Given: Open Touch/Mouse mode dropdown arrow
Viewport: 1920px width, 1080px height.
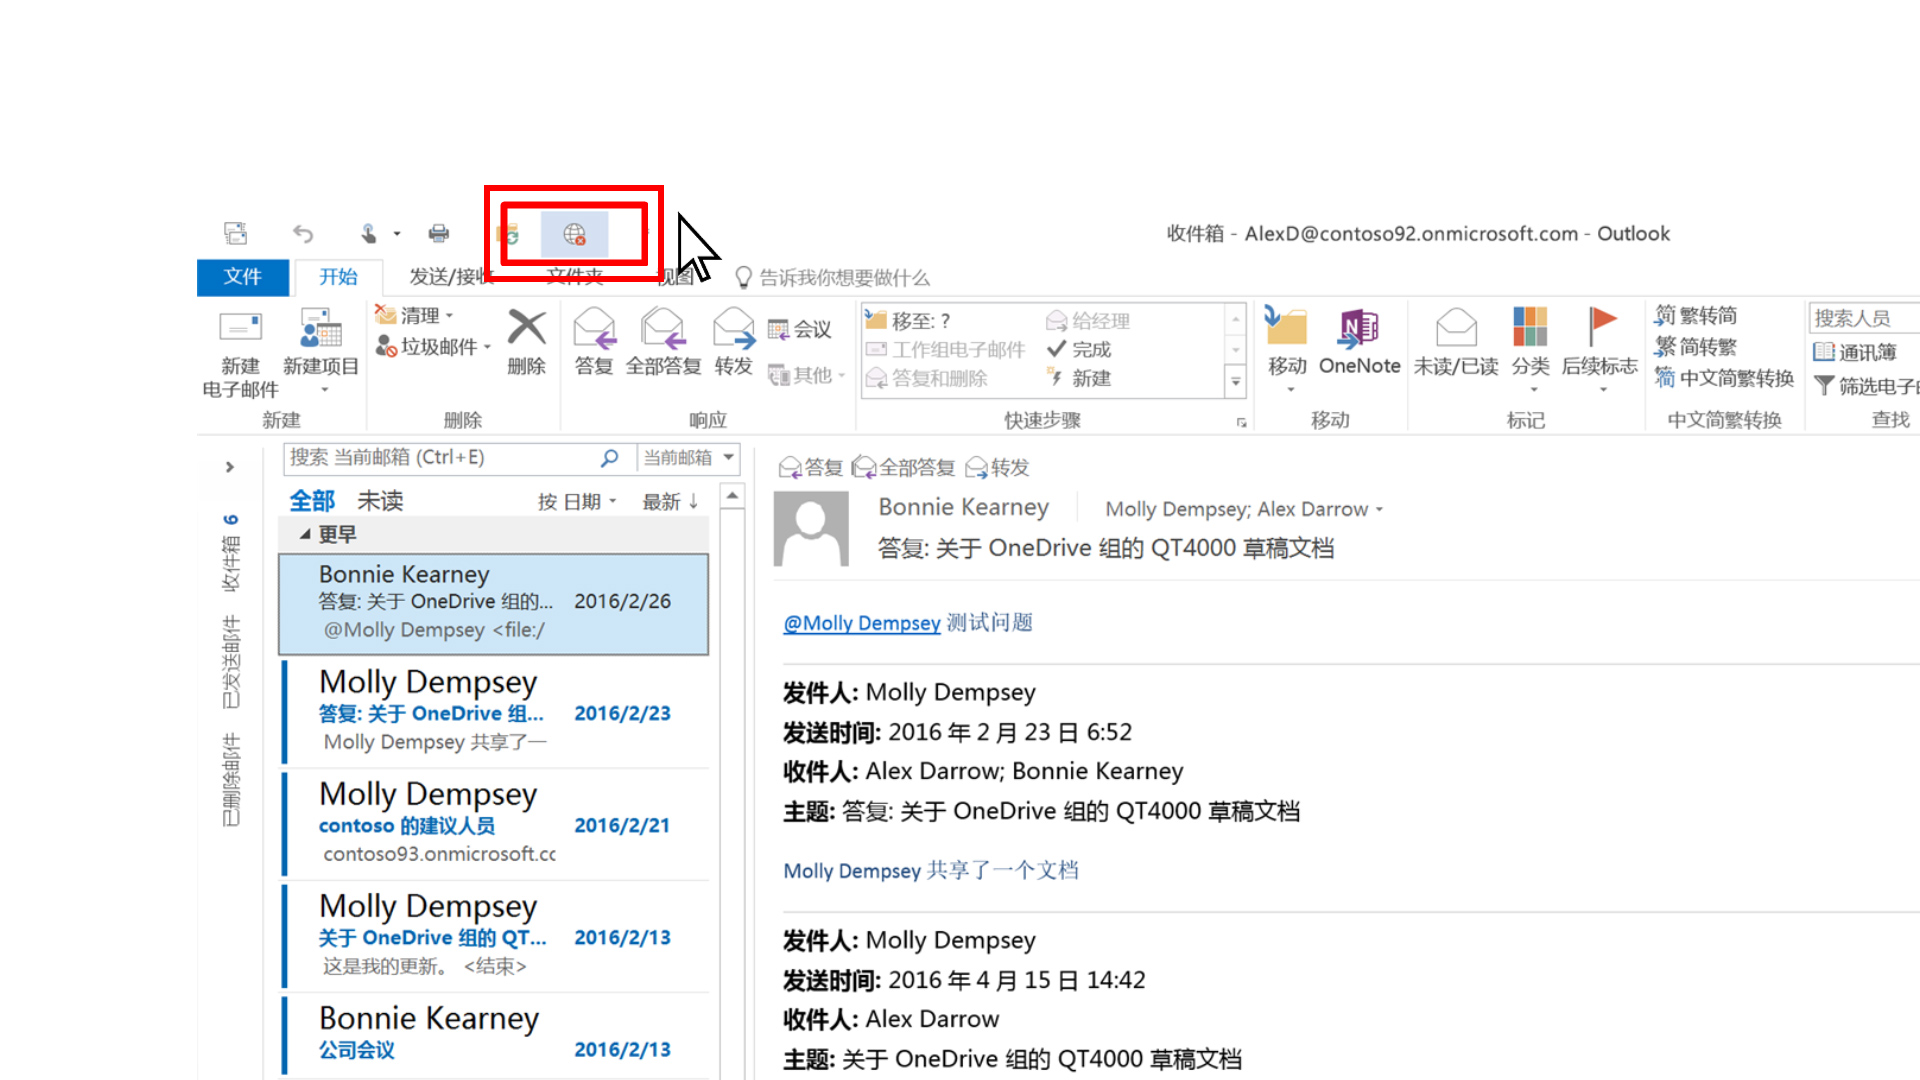Looking at the screenshot, I should pos(397,234).
